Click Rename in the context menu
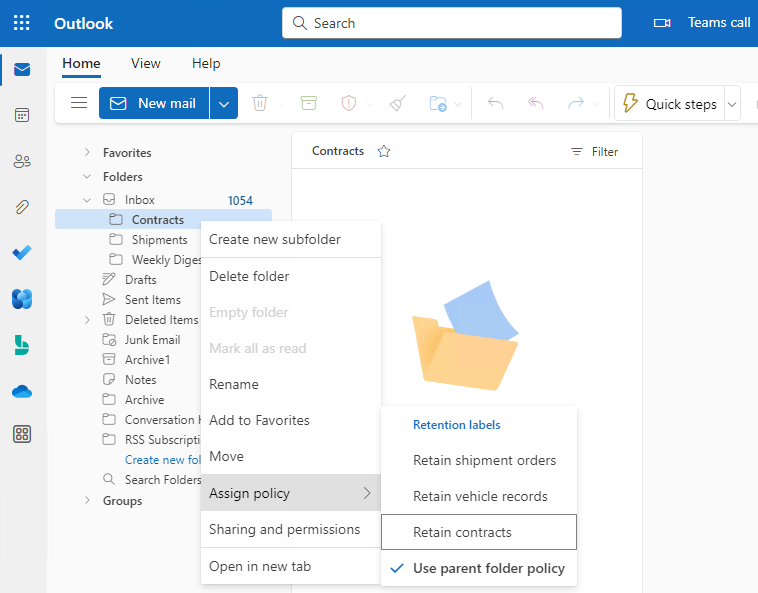This screenshot has height=593, width=758. [234, 384]
